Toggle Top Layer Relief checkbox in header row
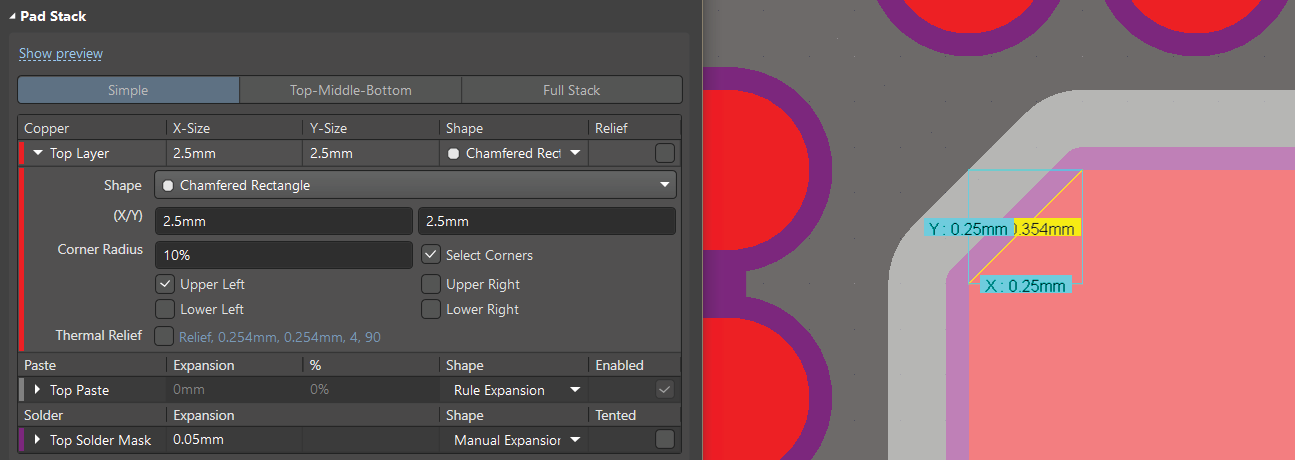The width and height of the screenshot is (1295, 460). [664, 154]
